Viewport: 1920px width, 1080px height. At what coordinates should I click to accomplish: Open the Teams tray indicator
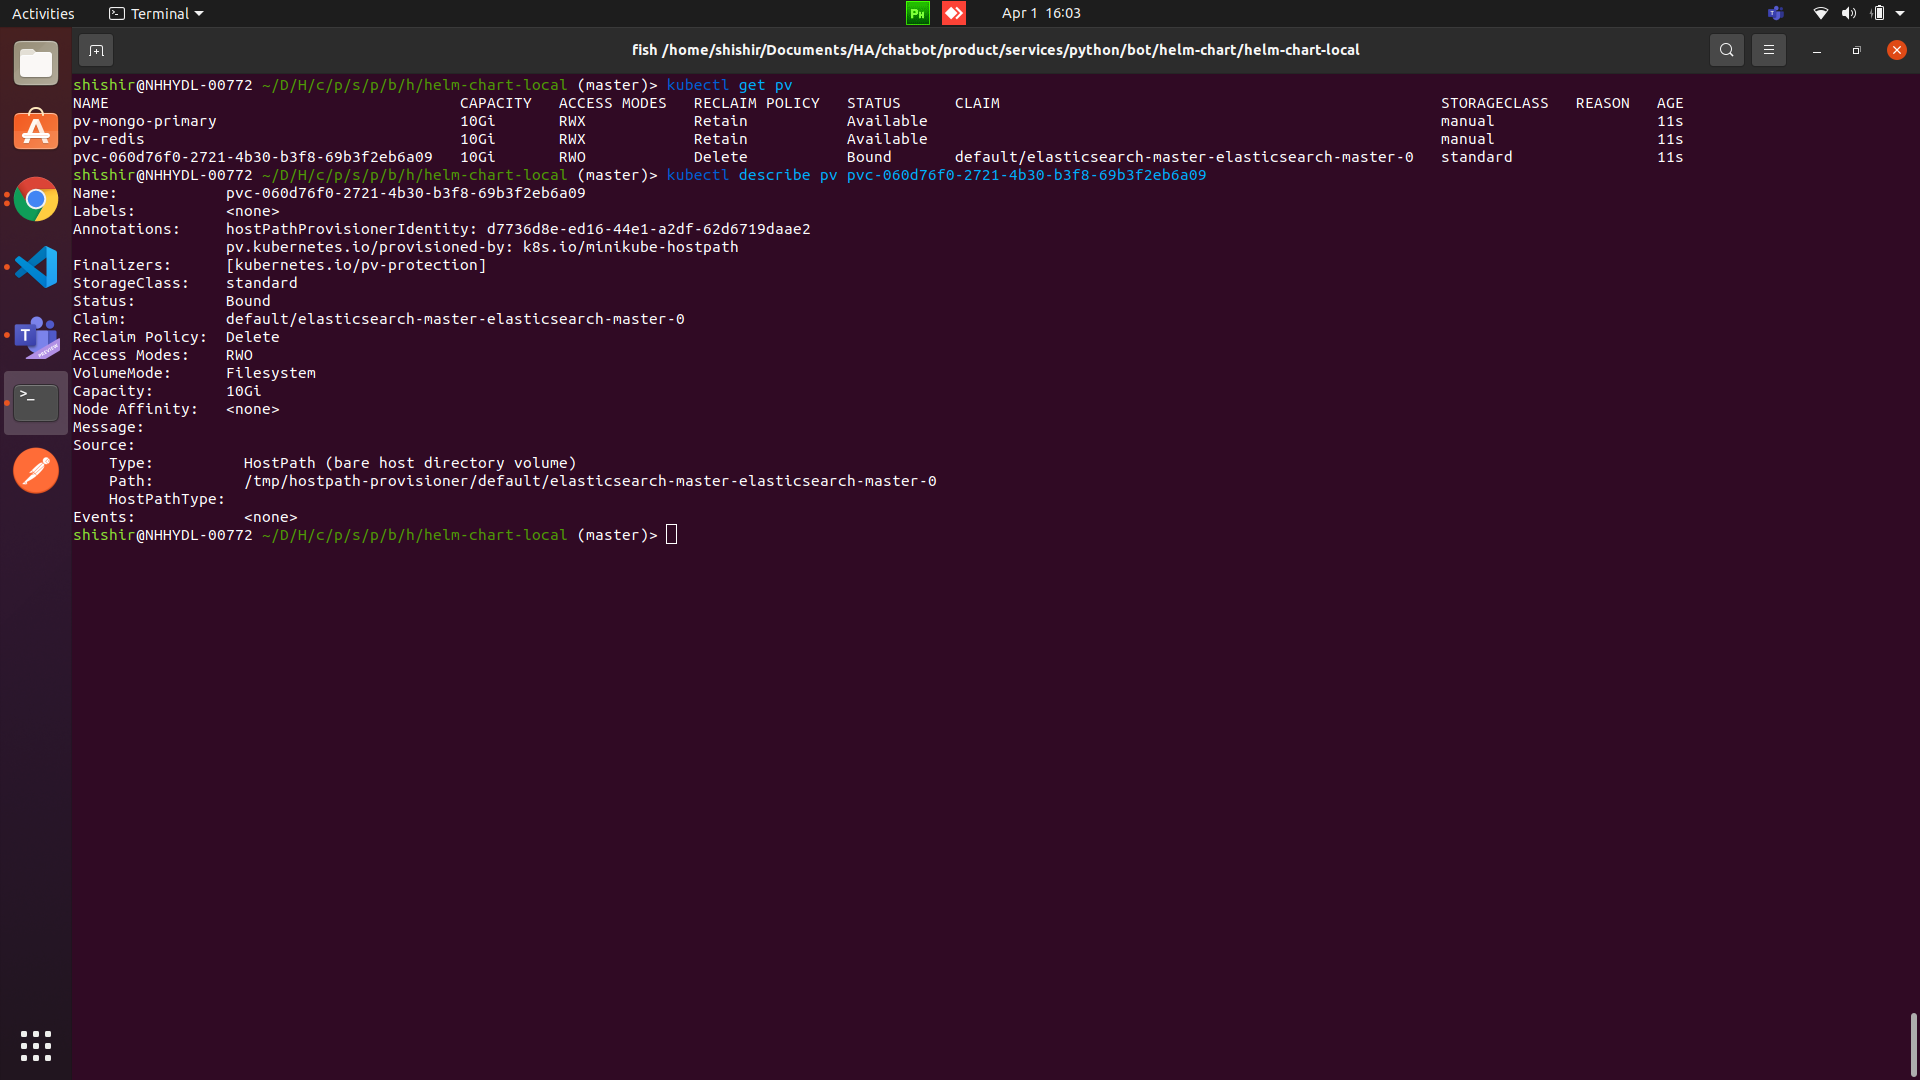tap(1775, 13)
